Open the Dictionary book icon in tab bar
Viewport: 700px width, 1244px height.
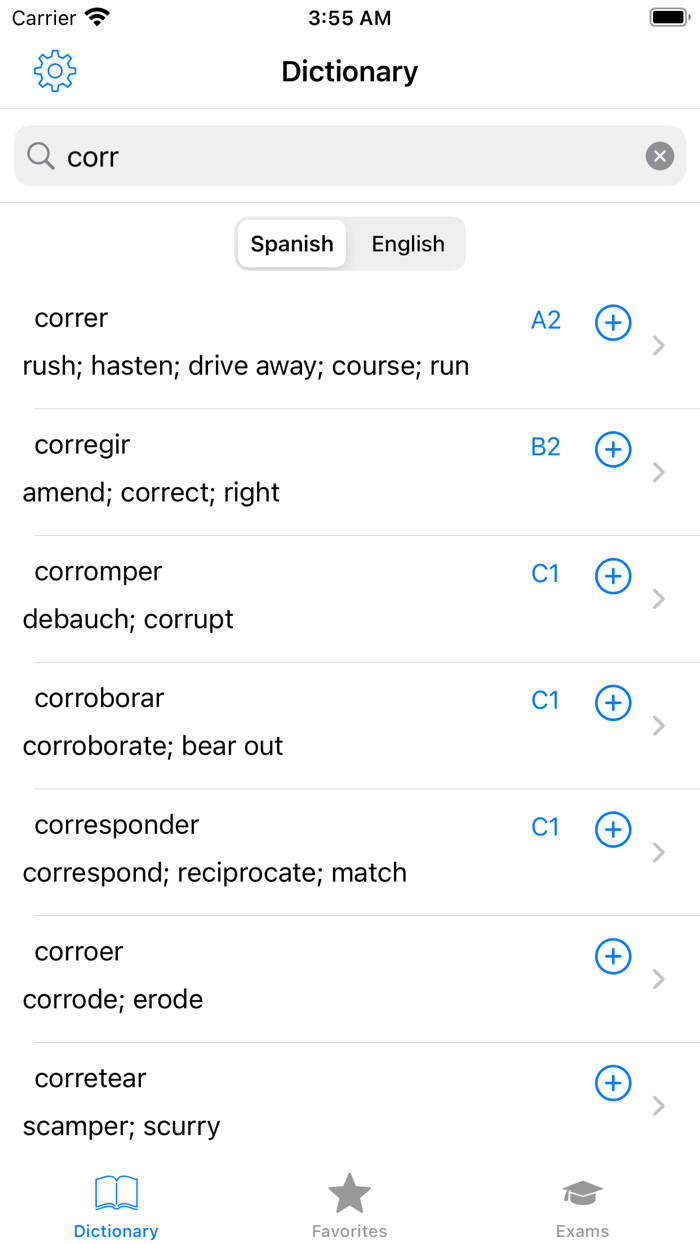tap(116, 1193)
